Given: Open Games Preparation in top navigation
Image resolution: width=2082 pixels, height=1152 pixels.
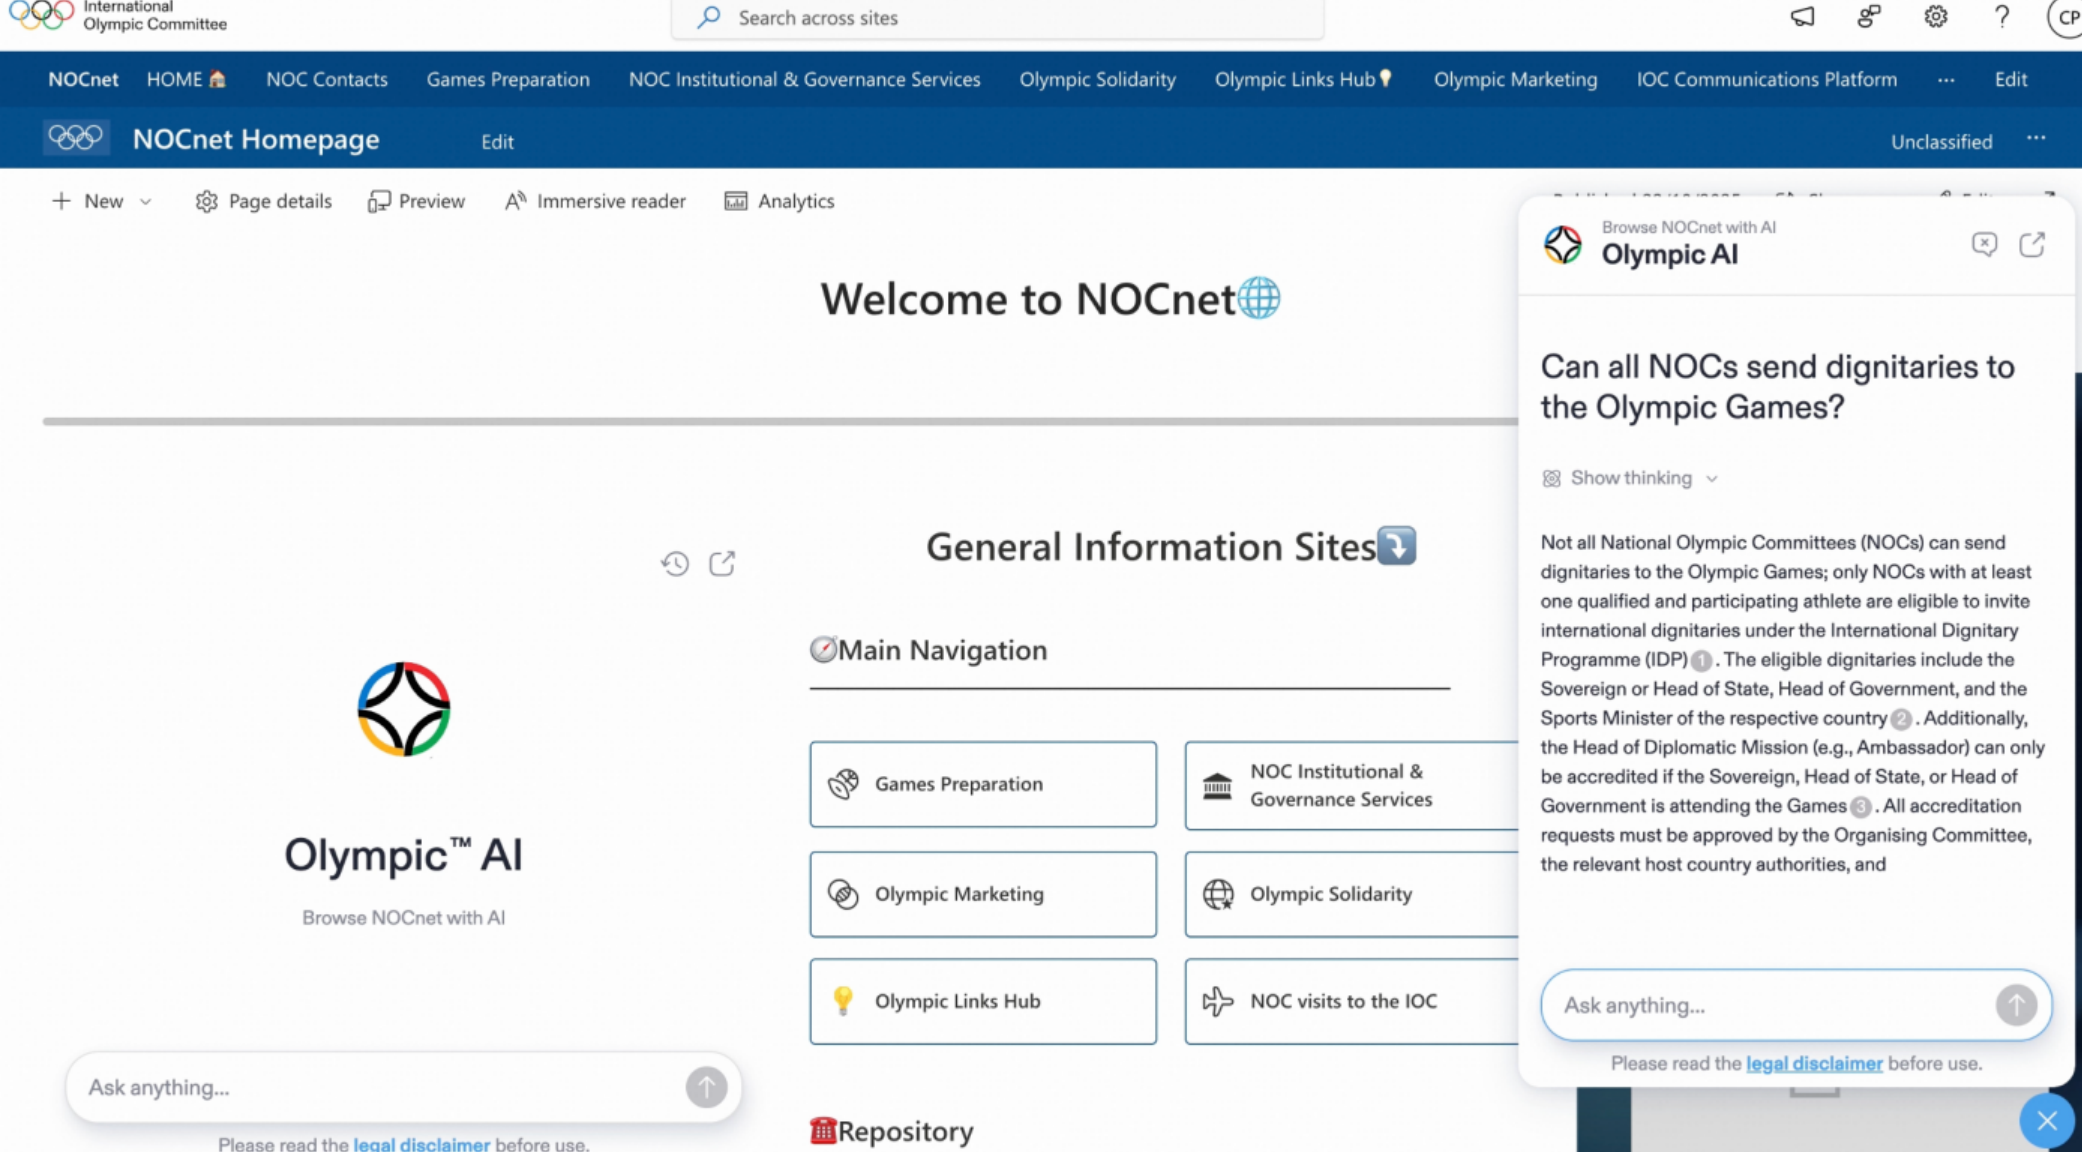Looking at the screenshot, I should (508, 79).
